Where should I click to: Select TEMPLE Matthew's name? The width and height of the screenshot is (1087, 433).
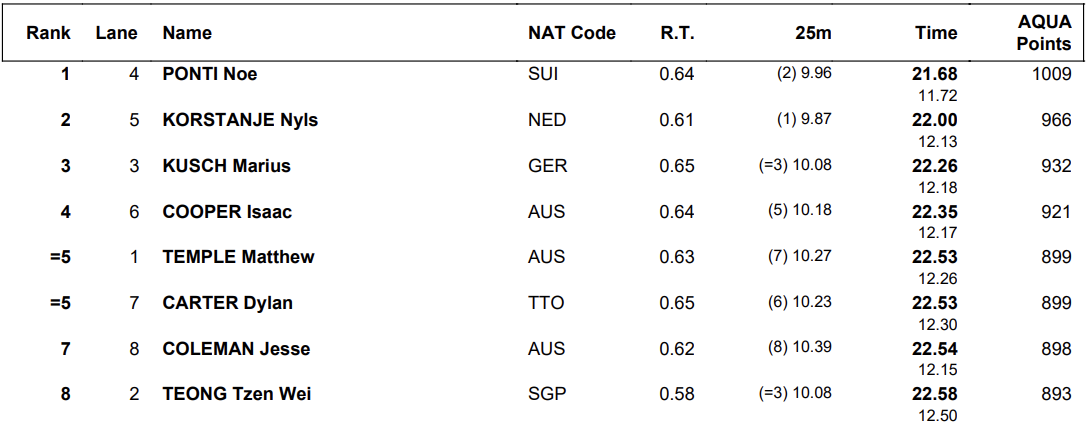click(x=238, y=257)
